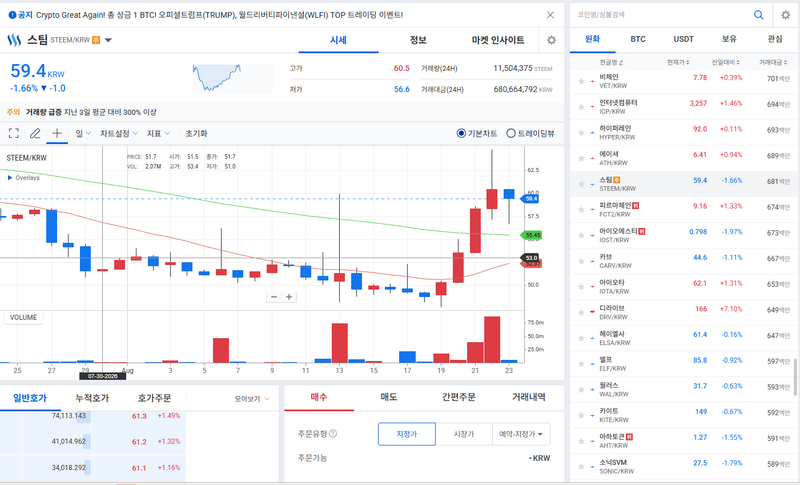The width and height of the screenshot is (800, 485).
Task: Toggle favorite star for 스팀 STEEM/KRW
Action: [581, 184]
